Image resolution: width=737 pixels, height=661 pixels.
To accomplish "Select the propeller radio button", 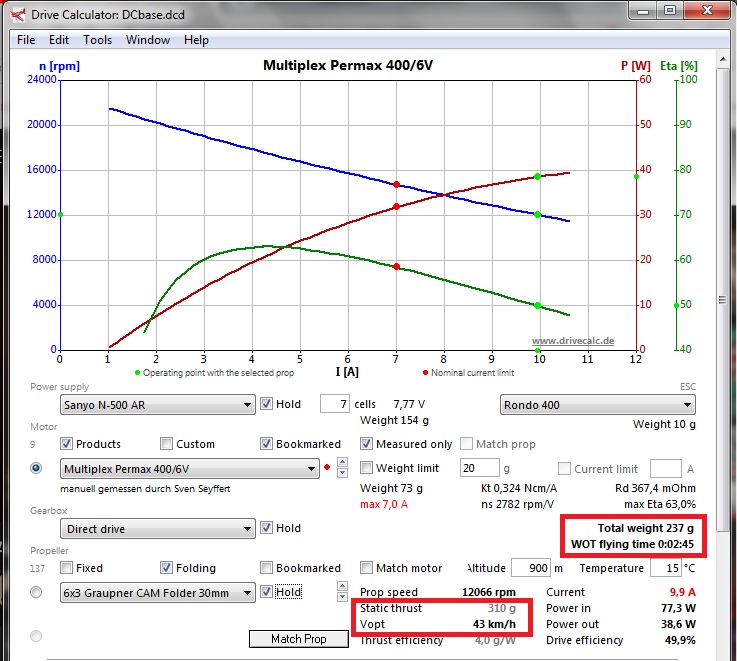I will (x=37, y=592).
